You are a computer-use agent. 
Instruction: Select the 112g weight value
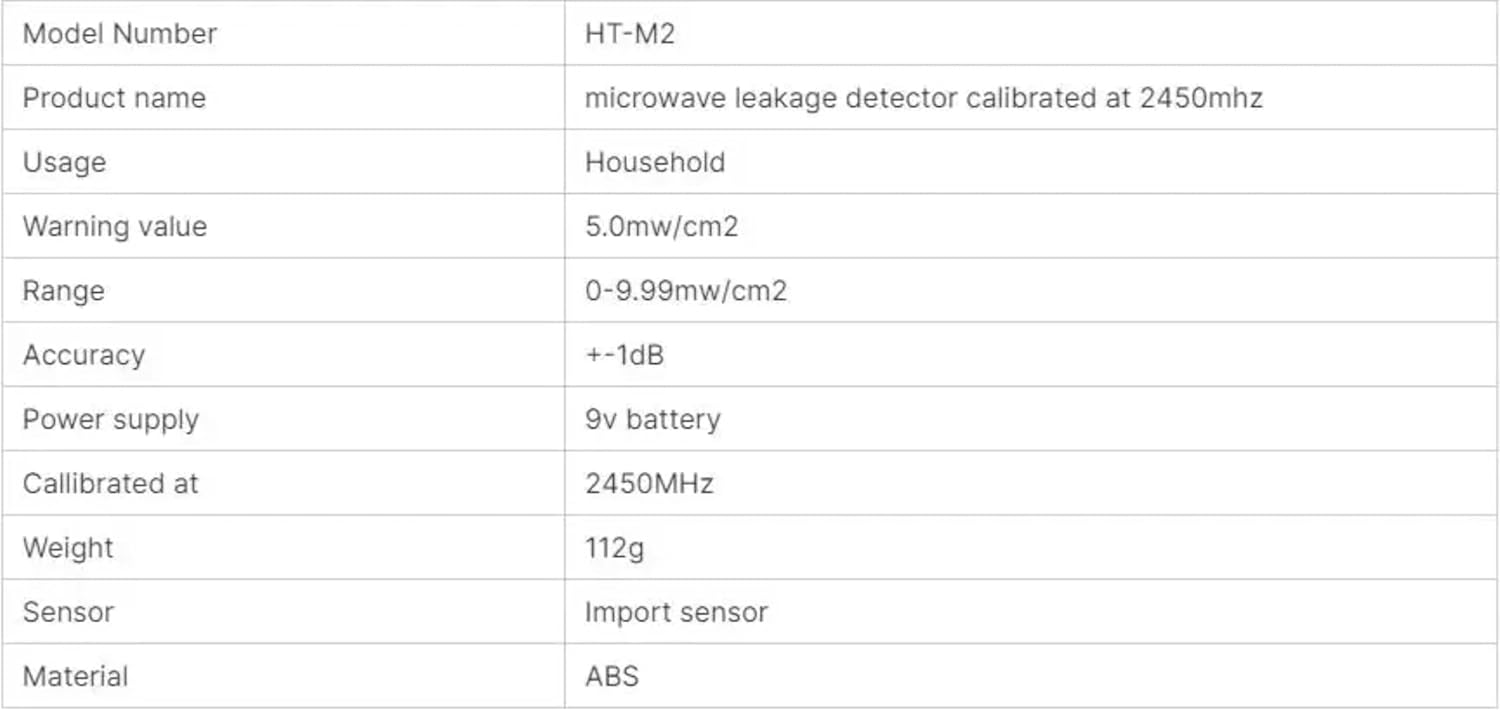coord(614,548)
